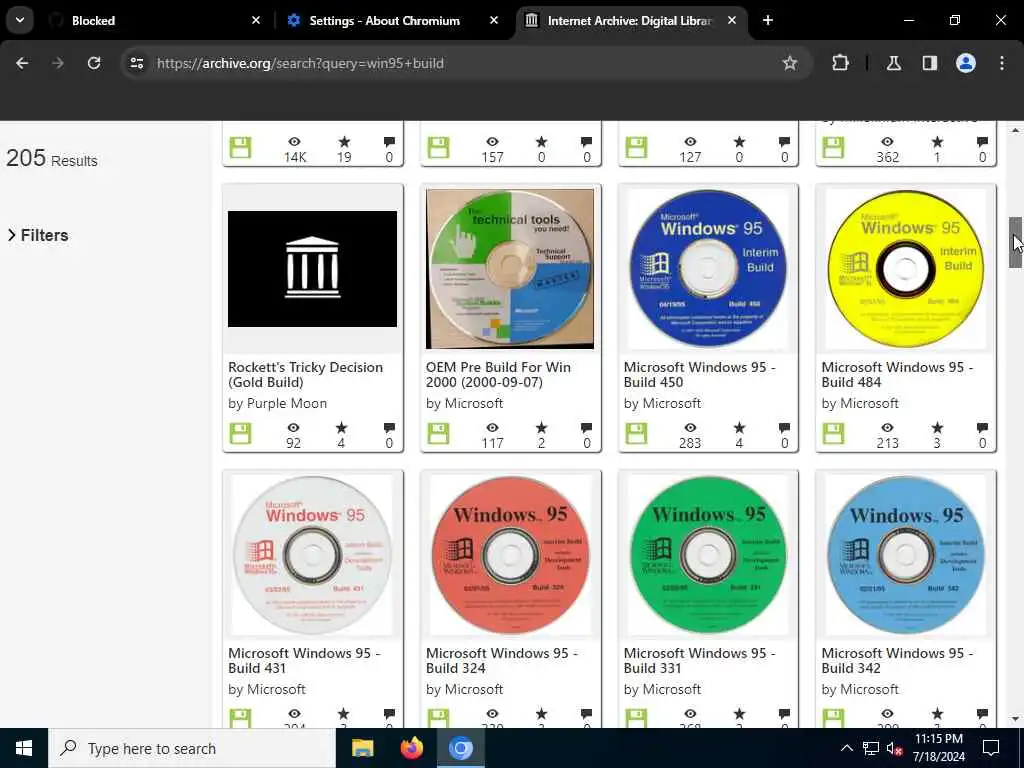Open the tab search dropdown arrow
This screenshot has width=1024, height=768.
[x=20, y=20]
